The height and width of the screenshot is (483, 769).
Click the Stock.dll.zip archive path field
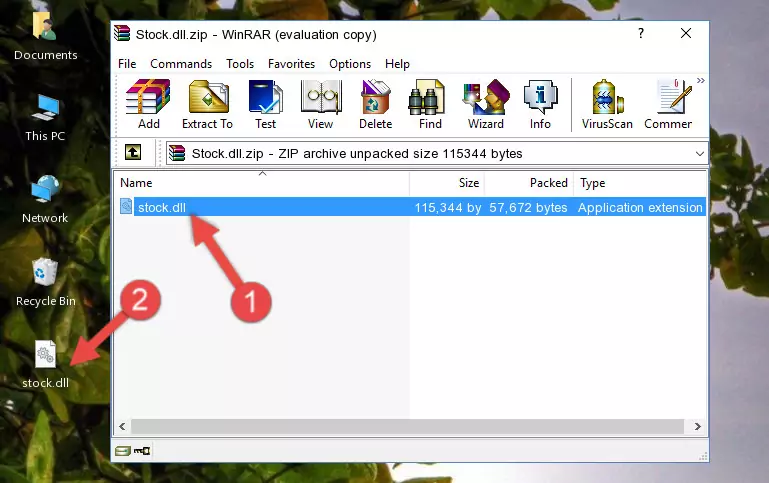pyautogui.click(x=437, y=153)
